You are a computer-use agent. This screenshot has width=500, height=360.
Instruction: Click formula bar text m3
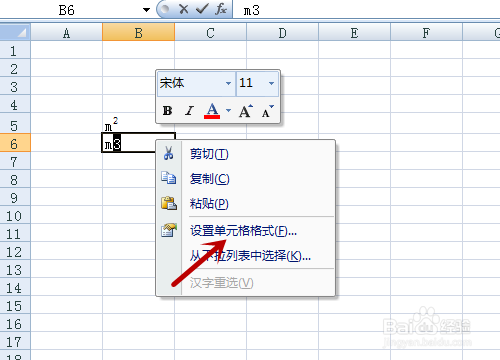click(x=251, y=10)
